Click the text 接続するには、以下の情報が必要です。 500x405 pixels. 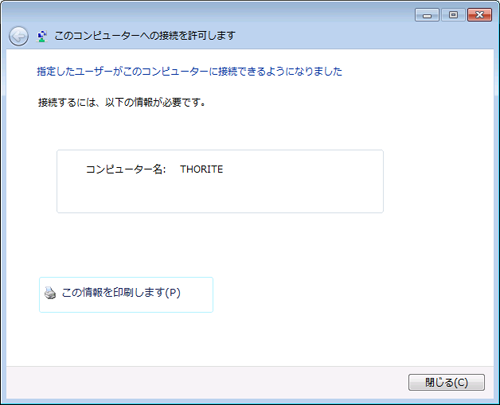pyautogui.click(x=122, y=102)
